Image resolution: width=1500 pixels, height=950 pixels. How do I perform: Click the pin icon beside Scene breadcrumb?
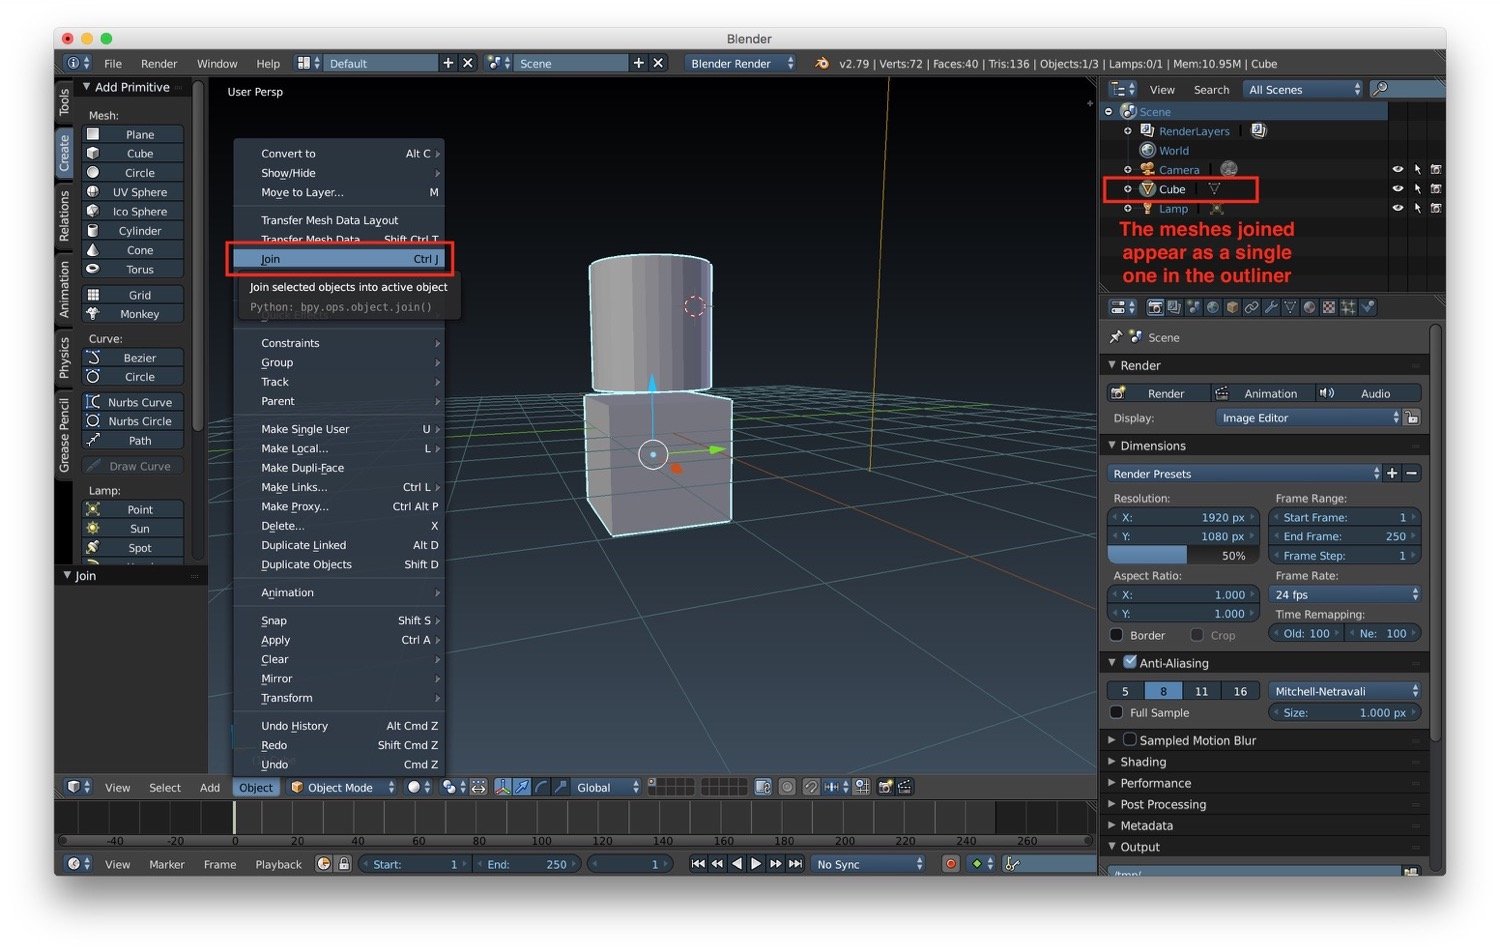click(x=1116, y=337)
